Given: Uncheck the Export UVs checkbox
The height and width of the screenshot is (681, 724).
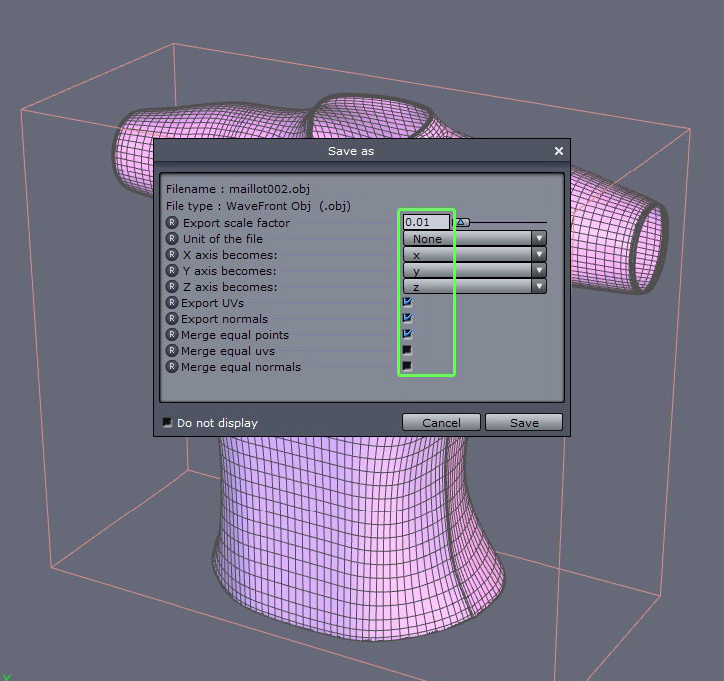Looking at the screenshot, I should [x=407, y=301].
